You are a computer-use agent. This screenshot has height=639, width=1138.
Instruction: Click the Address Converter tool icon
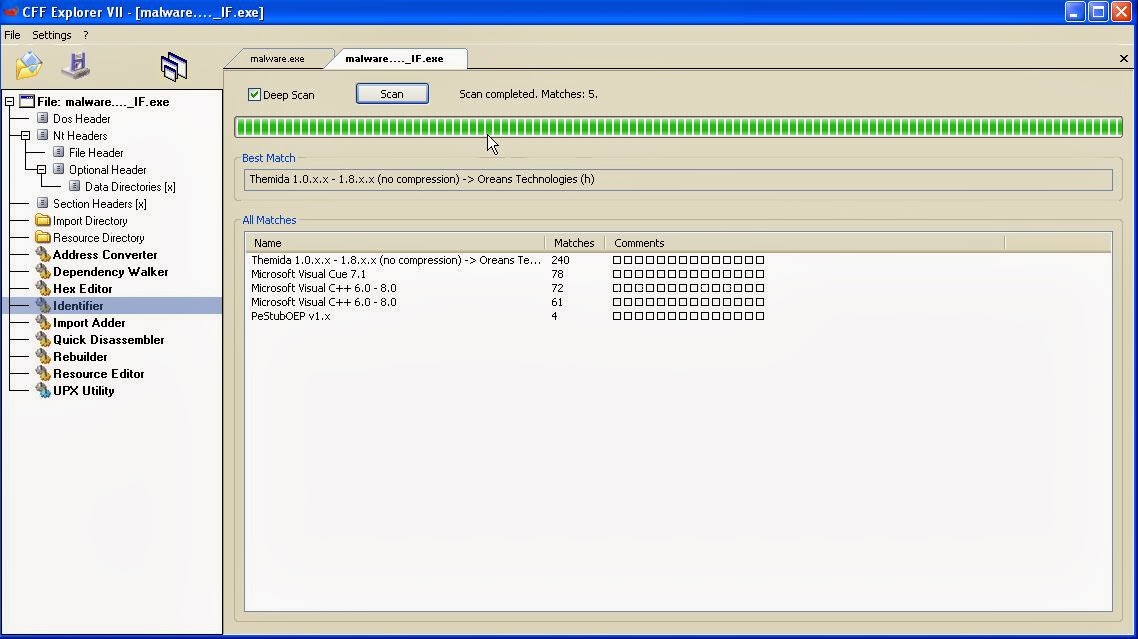(43, 254)
